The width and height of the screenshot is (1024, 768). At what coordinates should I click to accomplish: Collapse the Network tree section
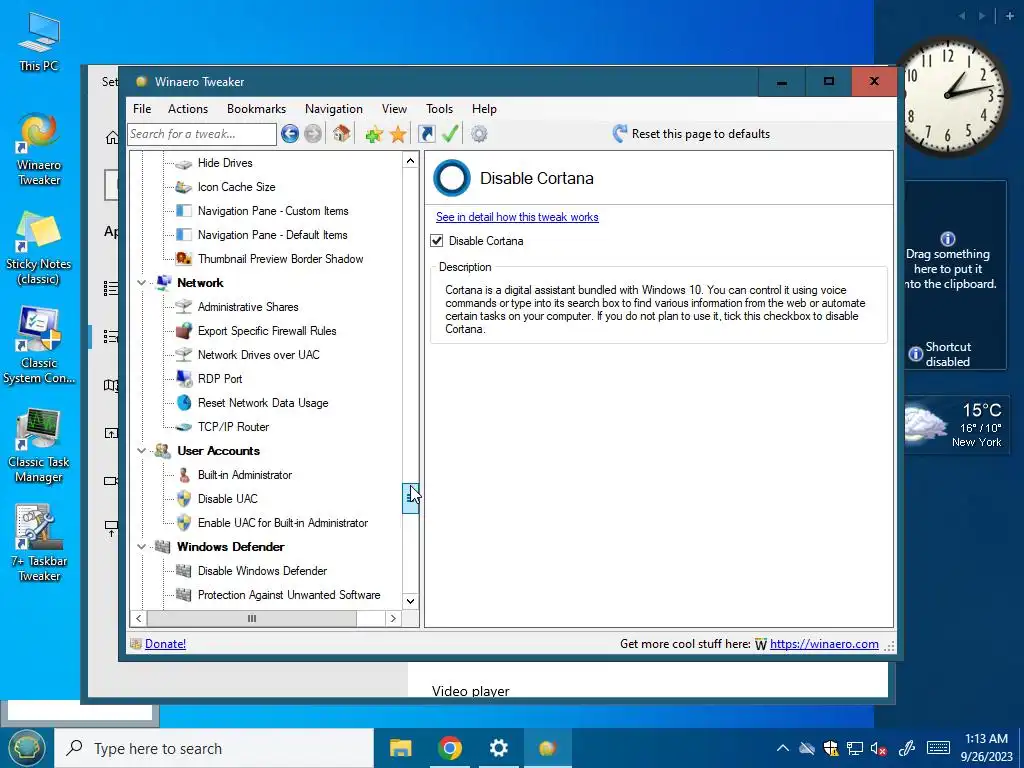(x=141, y=283)
